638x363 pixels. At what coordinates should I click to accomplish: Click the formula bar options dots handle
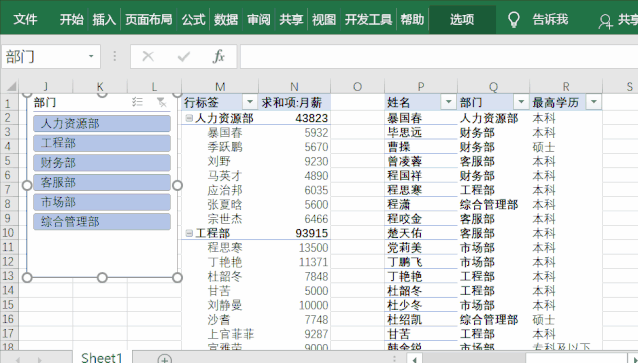click(115, 57)
